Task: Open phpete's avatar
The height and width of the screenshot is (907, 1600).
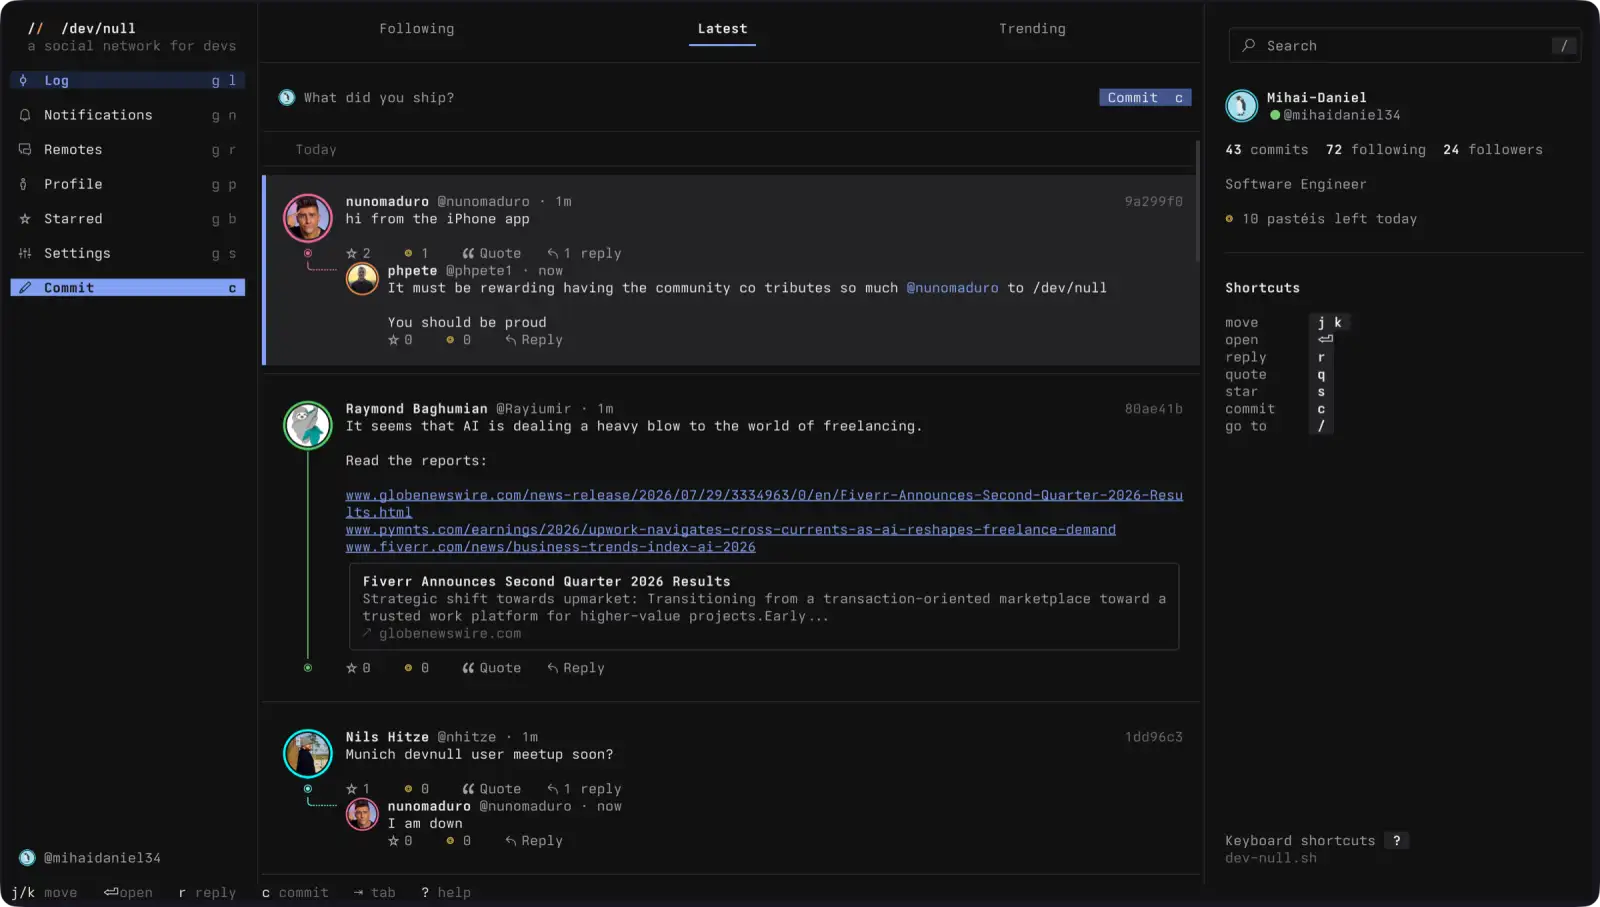Action: pyautogui.click(x=362, y=279)
